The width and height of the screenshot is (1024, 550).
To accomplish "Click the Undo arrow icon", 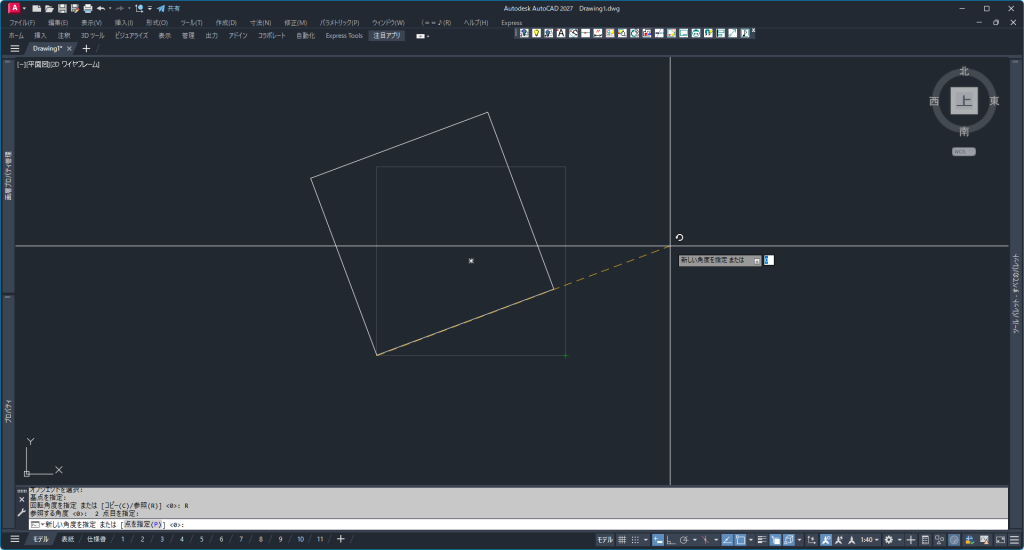I will 101,8.
